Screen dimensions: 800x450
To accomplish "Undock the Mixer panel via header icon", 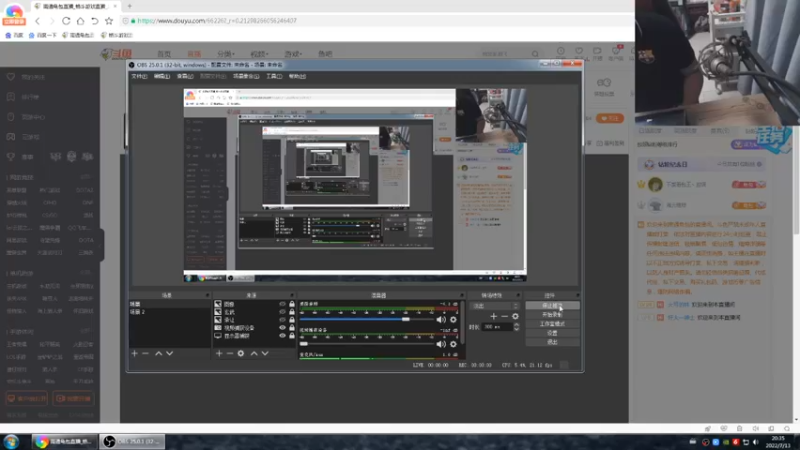I will [x=461, y=295].
